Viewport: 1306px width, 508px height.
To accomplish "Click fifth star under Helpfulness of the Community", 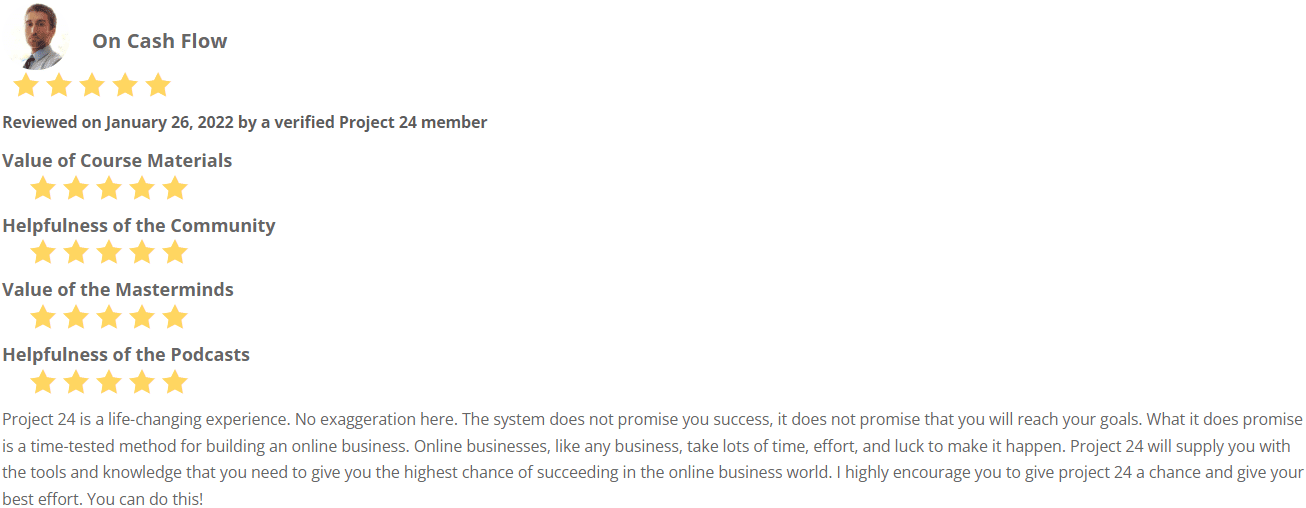I will pyautogui.click(x=175, y=252).
